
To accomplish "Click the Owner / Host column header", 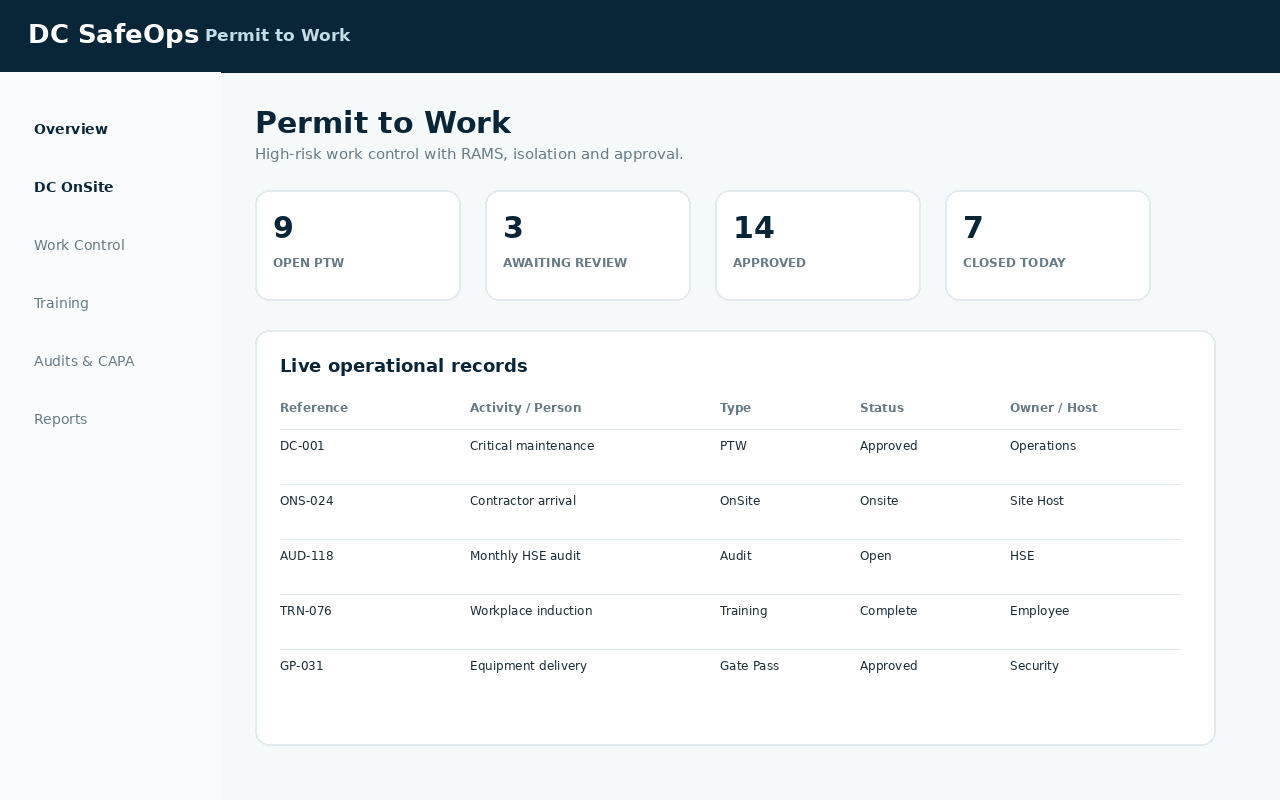I will [x=1054, y=408].
